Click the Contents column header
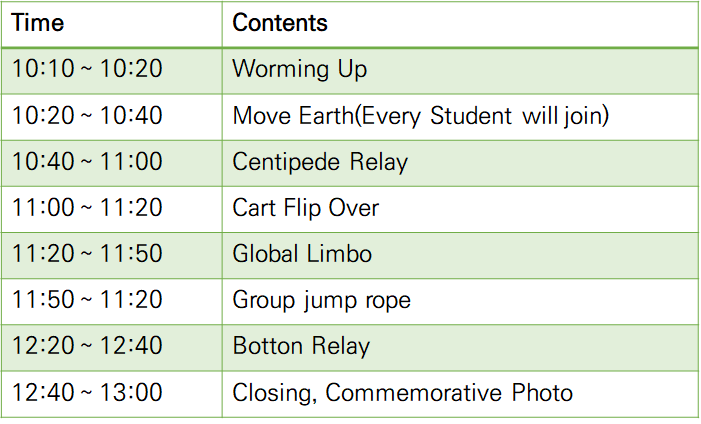701x424 pixels. (x=280, y=23)
